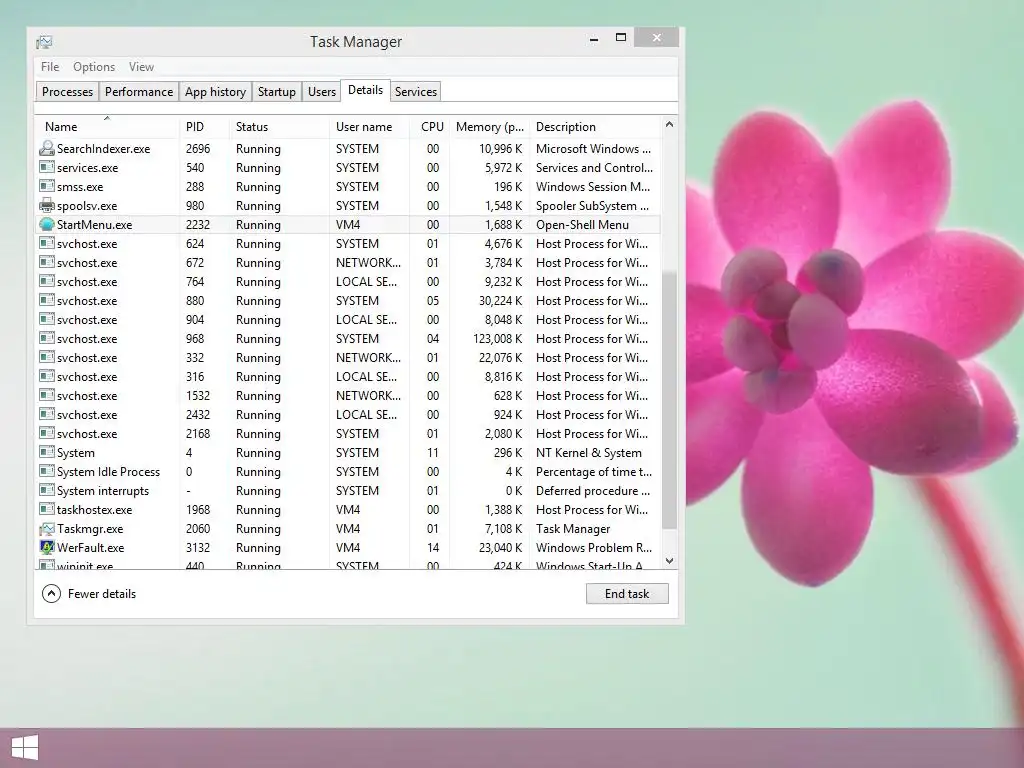Image resolution: width=1024 pixels, height=768 pixels.
Task: Click icon of svchost.exe PID 2168
Action: click(47, 433)
